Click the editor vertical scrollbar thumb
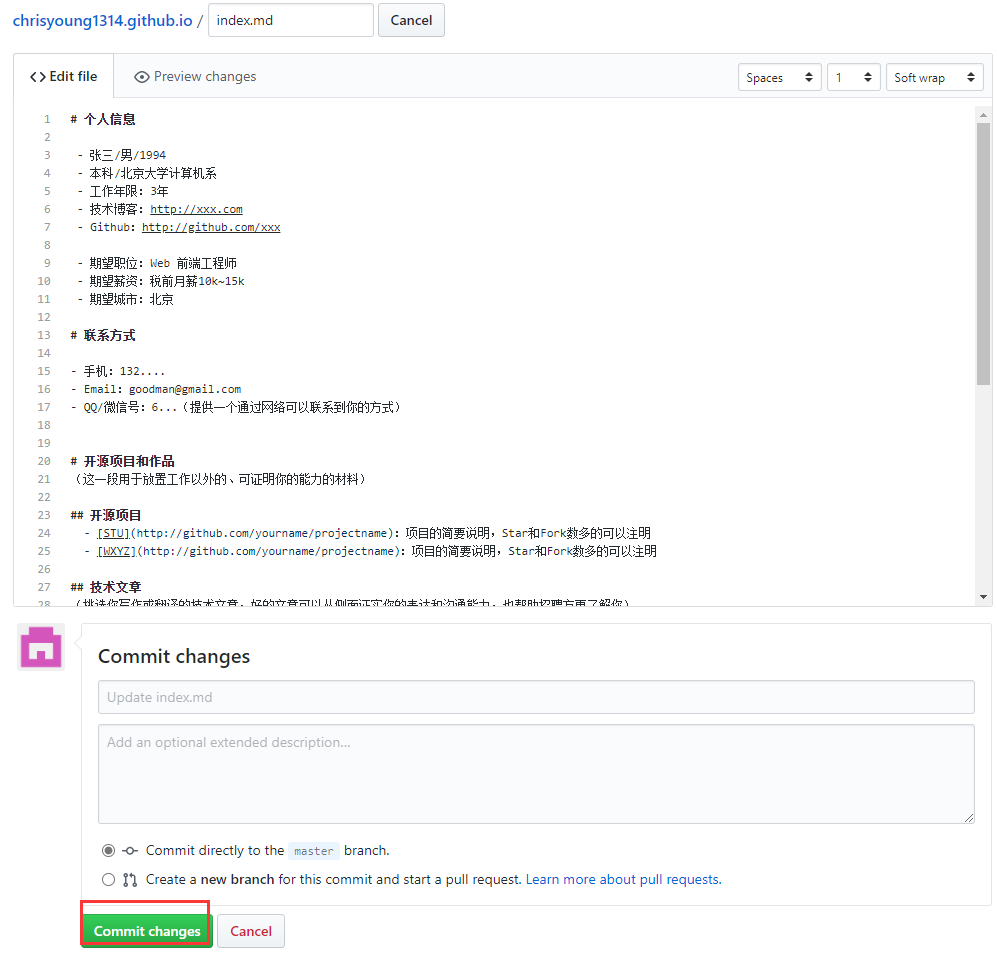This screenshot has width=997, height=954. [x=984, y=254]
